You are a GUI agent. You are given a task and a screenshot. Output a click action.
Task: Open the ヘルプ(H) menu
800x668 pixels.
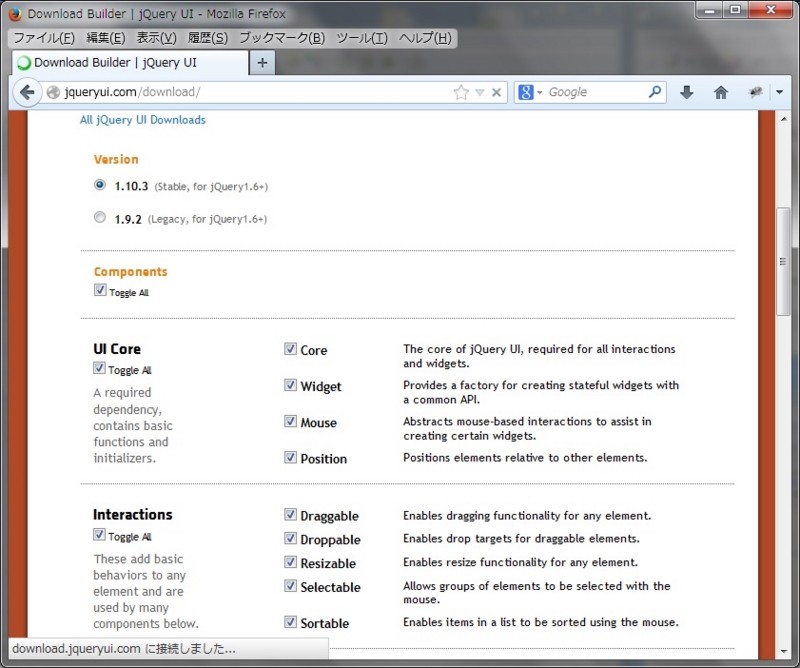(x=425, y=38)
